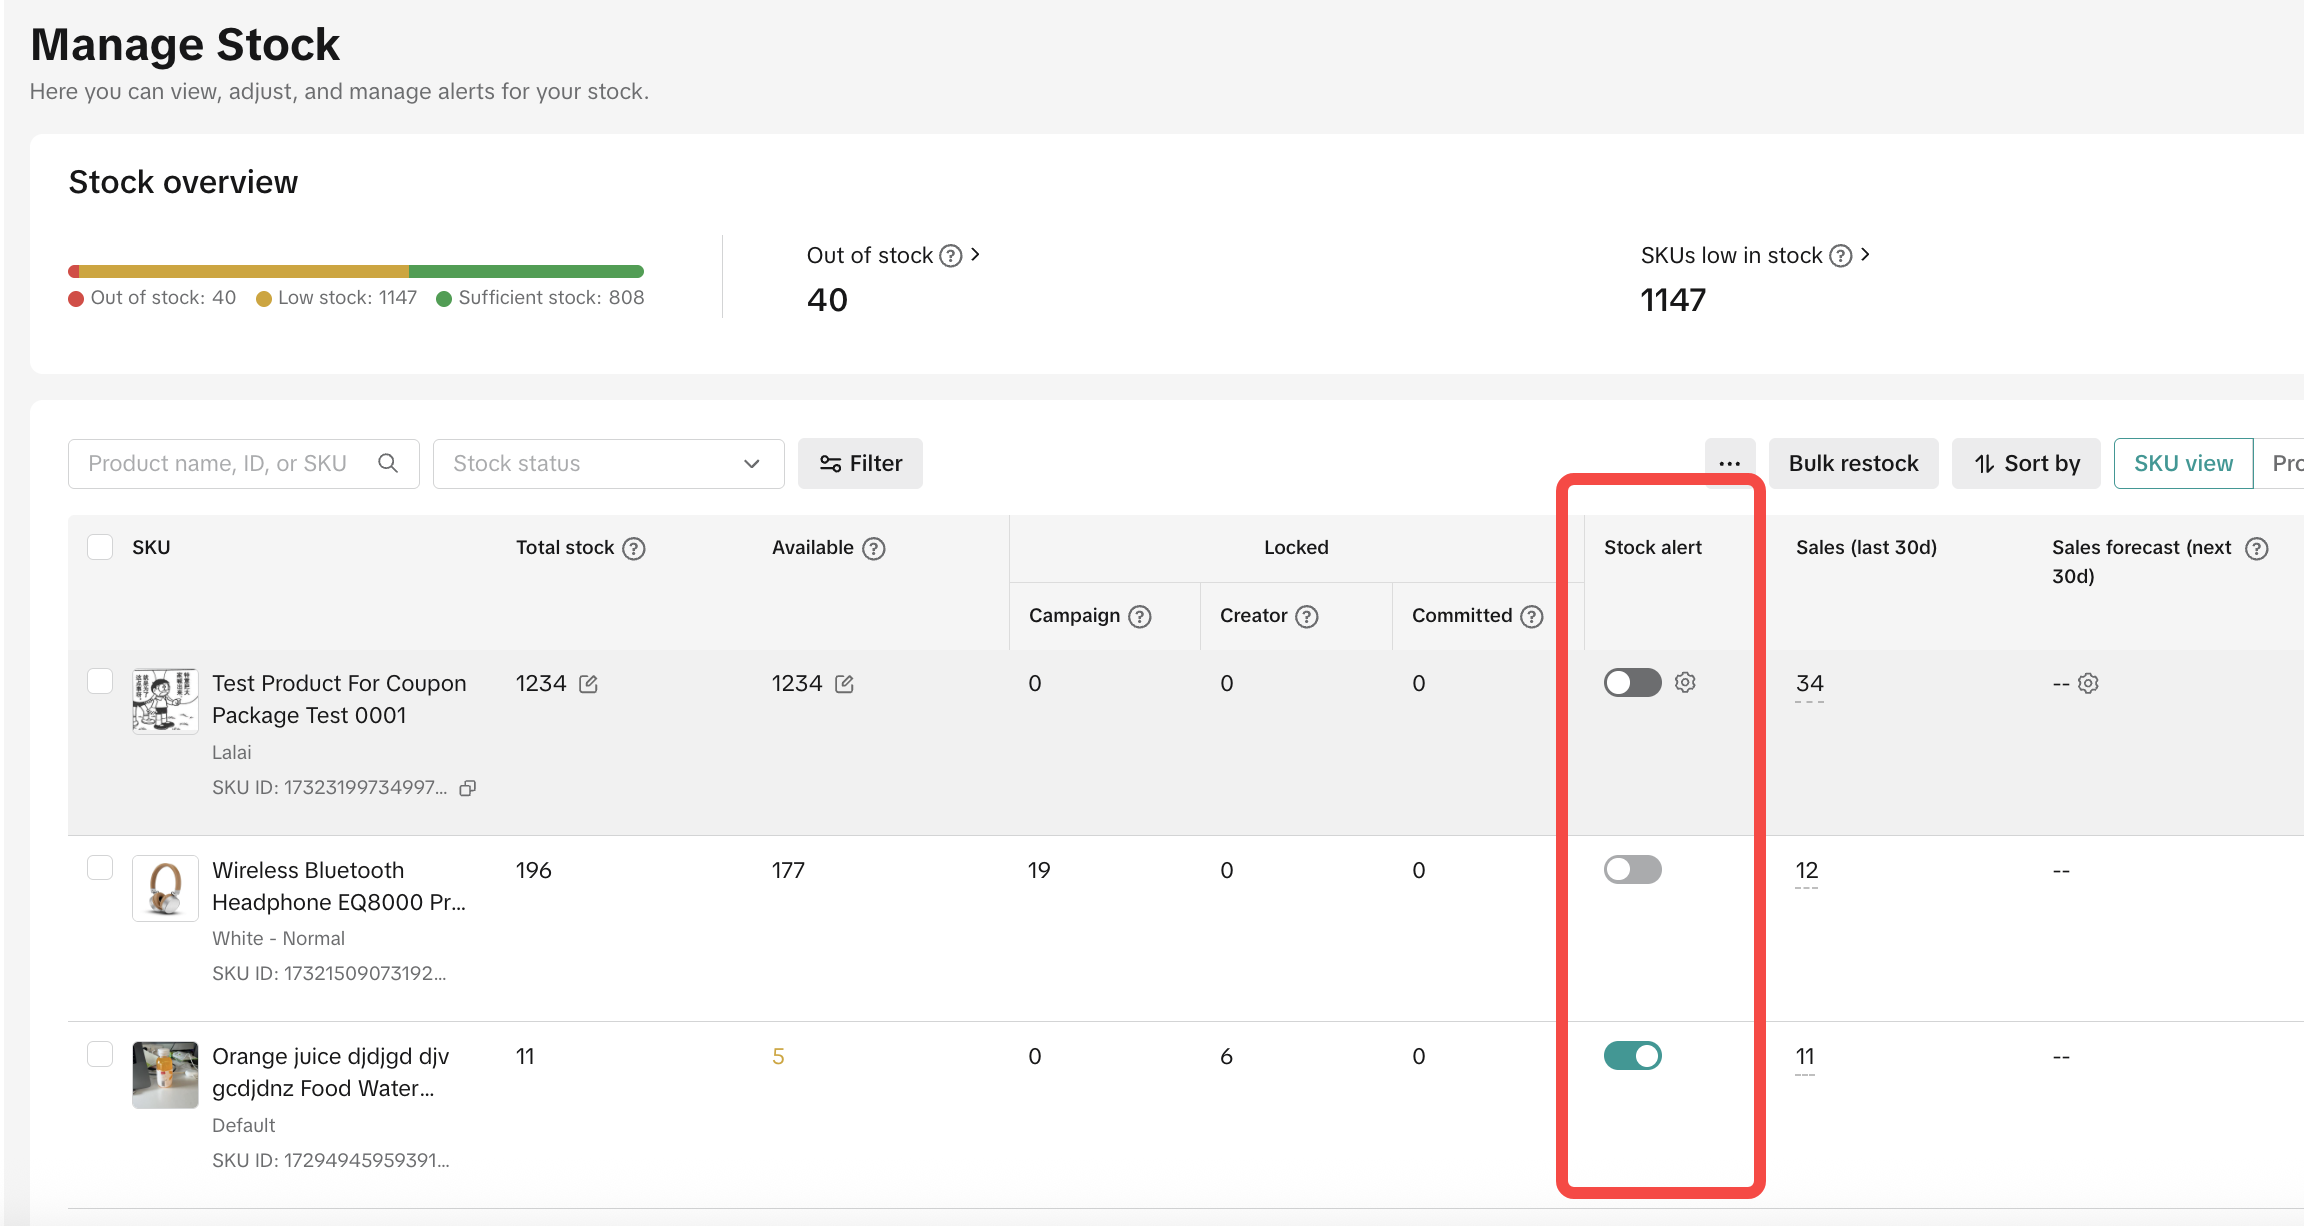
Task: Enable stock alert for Wireless Bluetooth Headphone
Action: pos(1632,869)
